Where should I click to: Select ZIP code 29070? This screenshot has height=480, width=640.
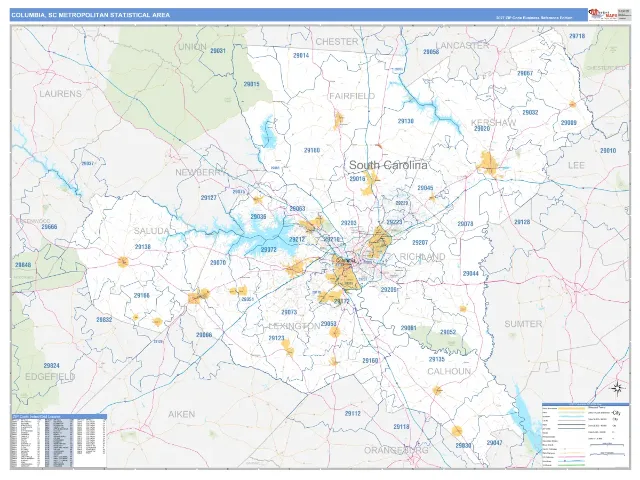tap(218, 263)
